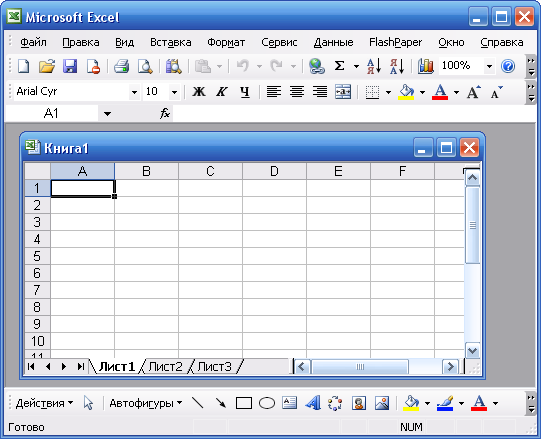
Task: Insert a diagram or org chart
Action: pyautogui.click(x=335, y=403)
